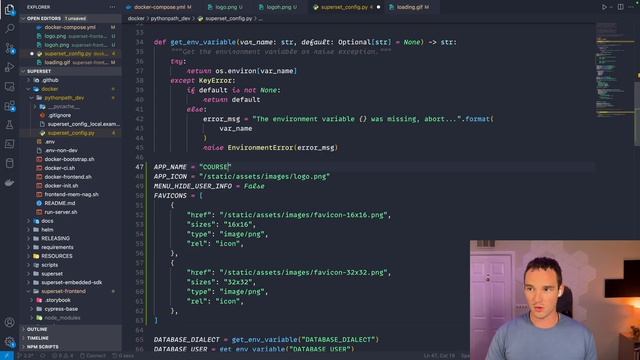Click the errors and warnings status indicator

pos(62,356)
